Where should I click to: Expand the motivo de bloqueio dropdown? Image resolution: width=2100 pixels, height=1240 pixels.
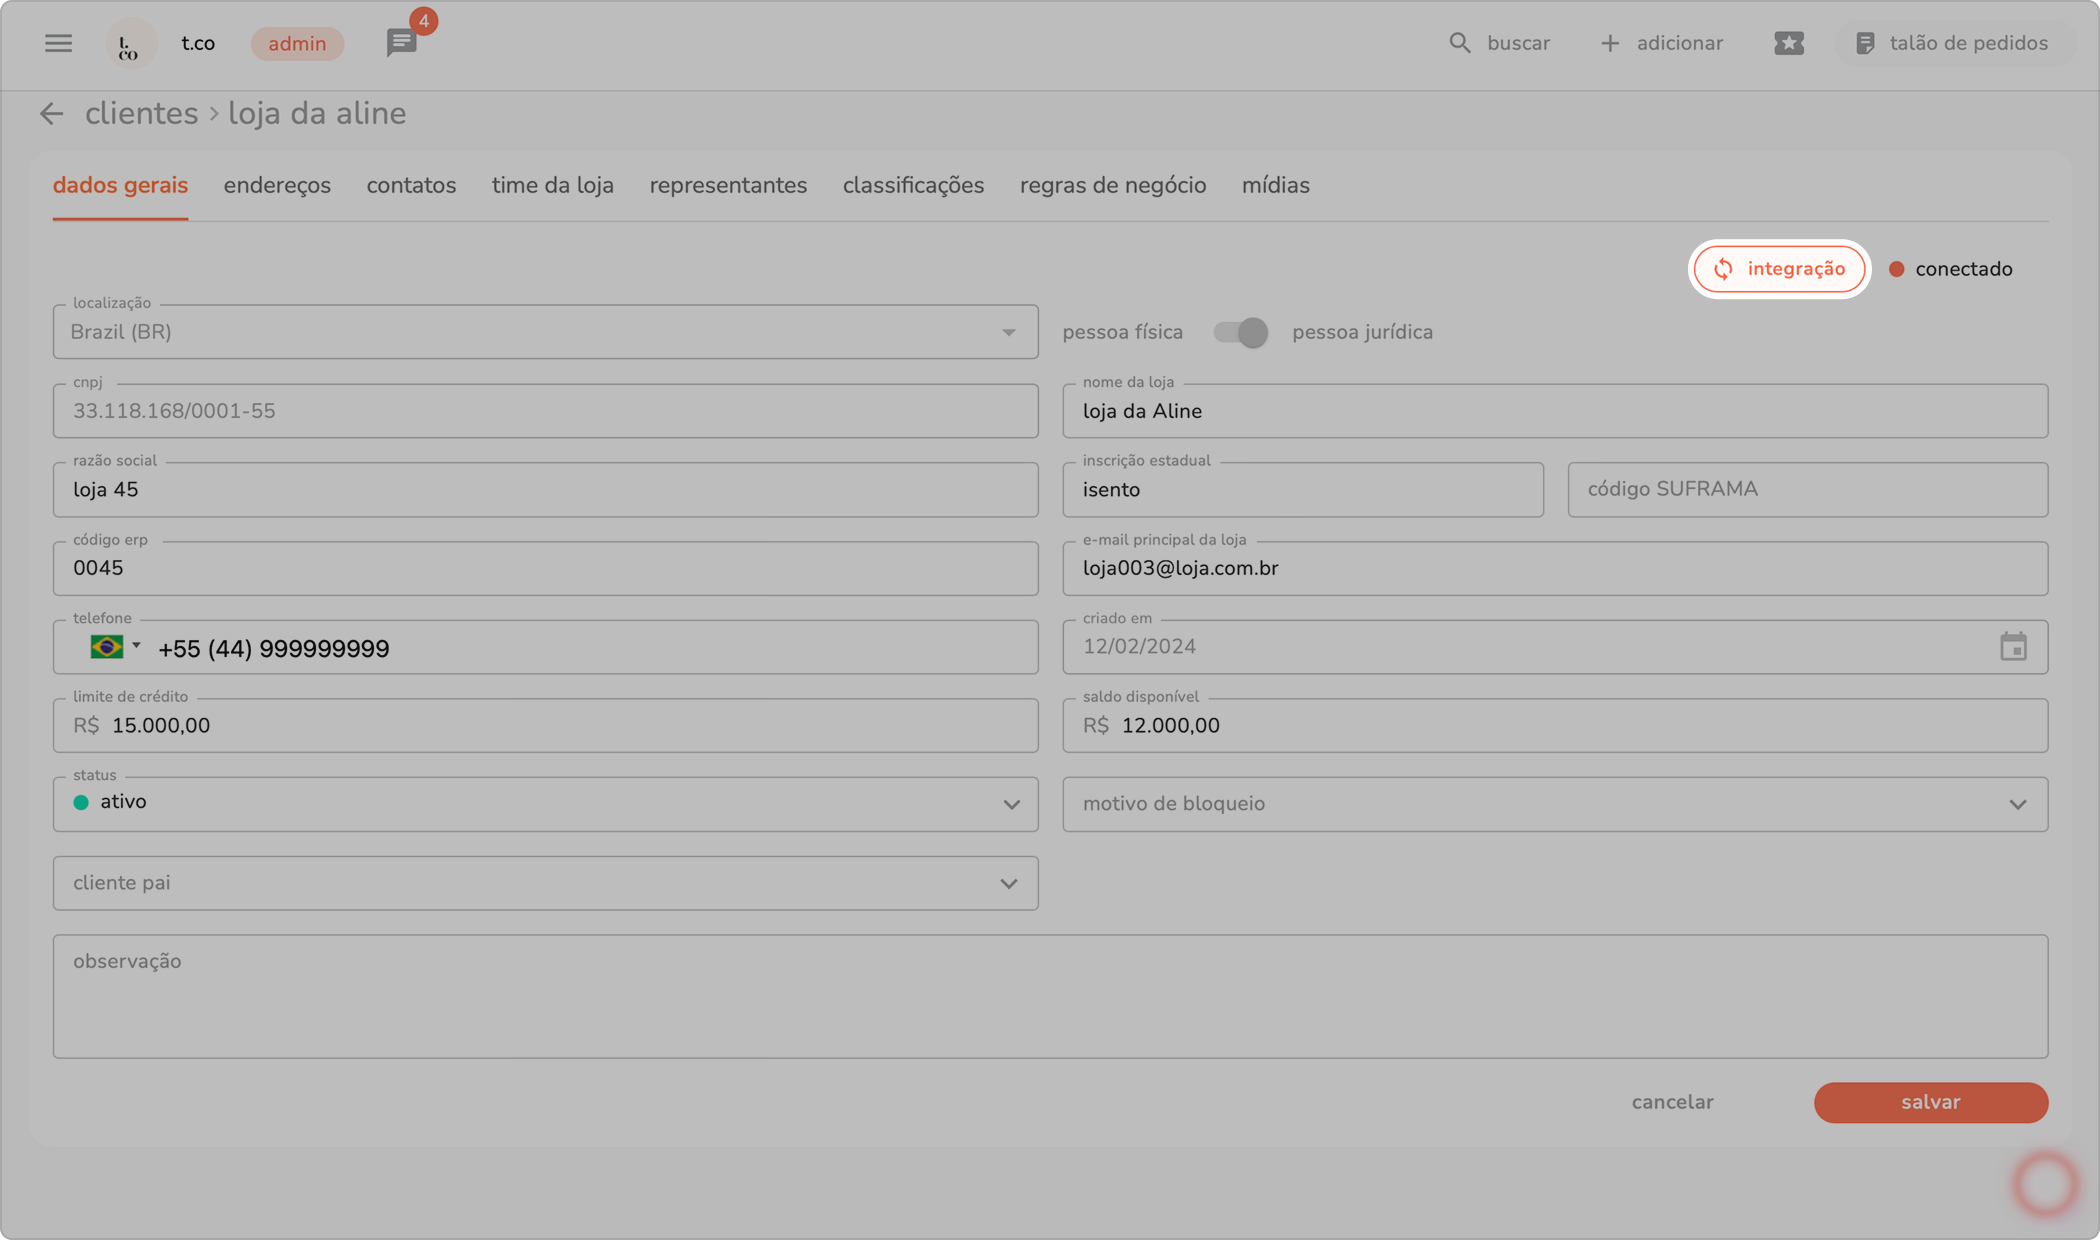tap(2017, 805)
